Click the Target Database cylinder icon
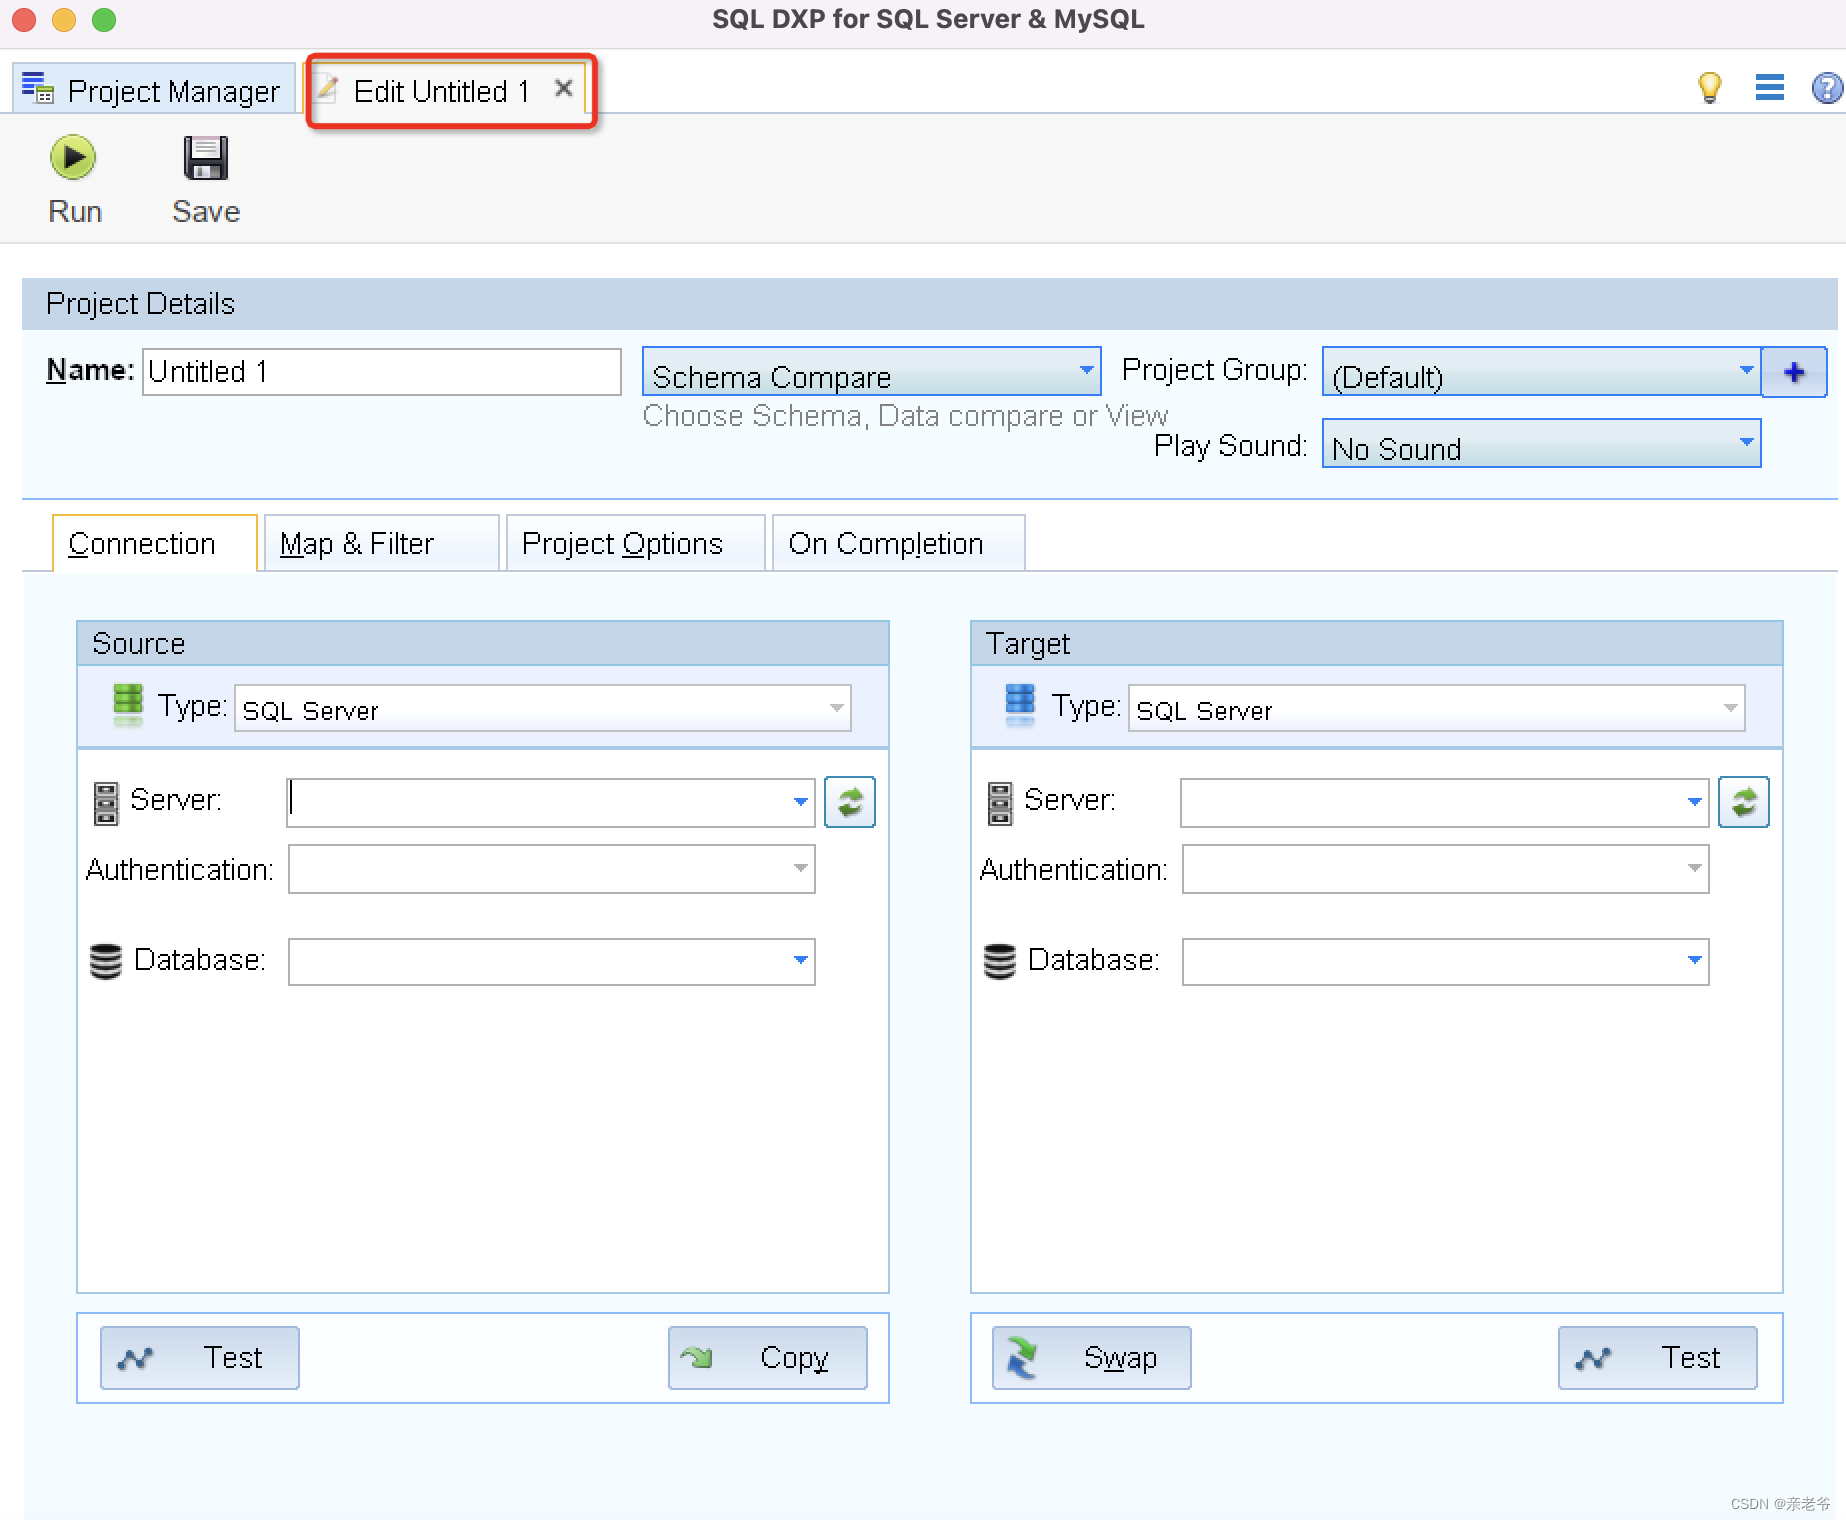The image size is (1846, 1520). coord(1000,961)
